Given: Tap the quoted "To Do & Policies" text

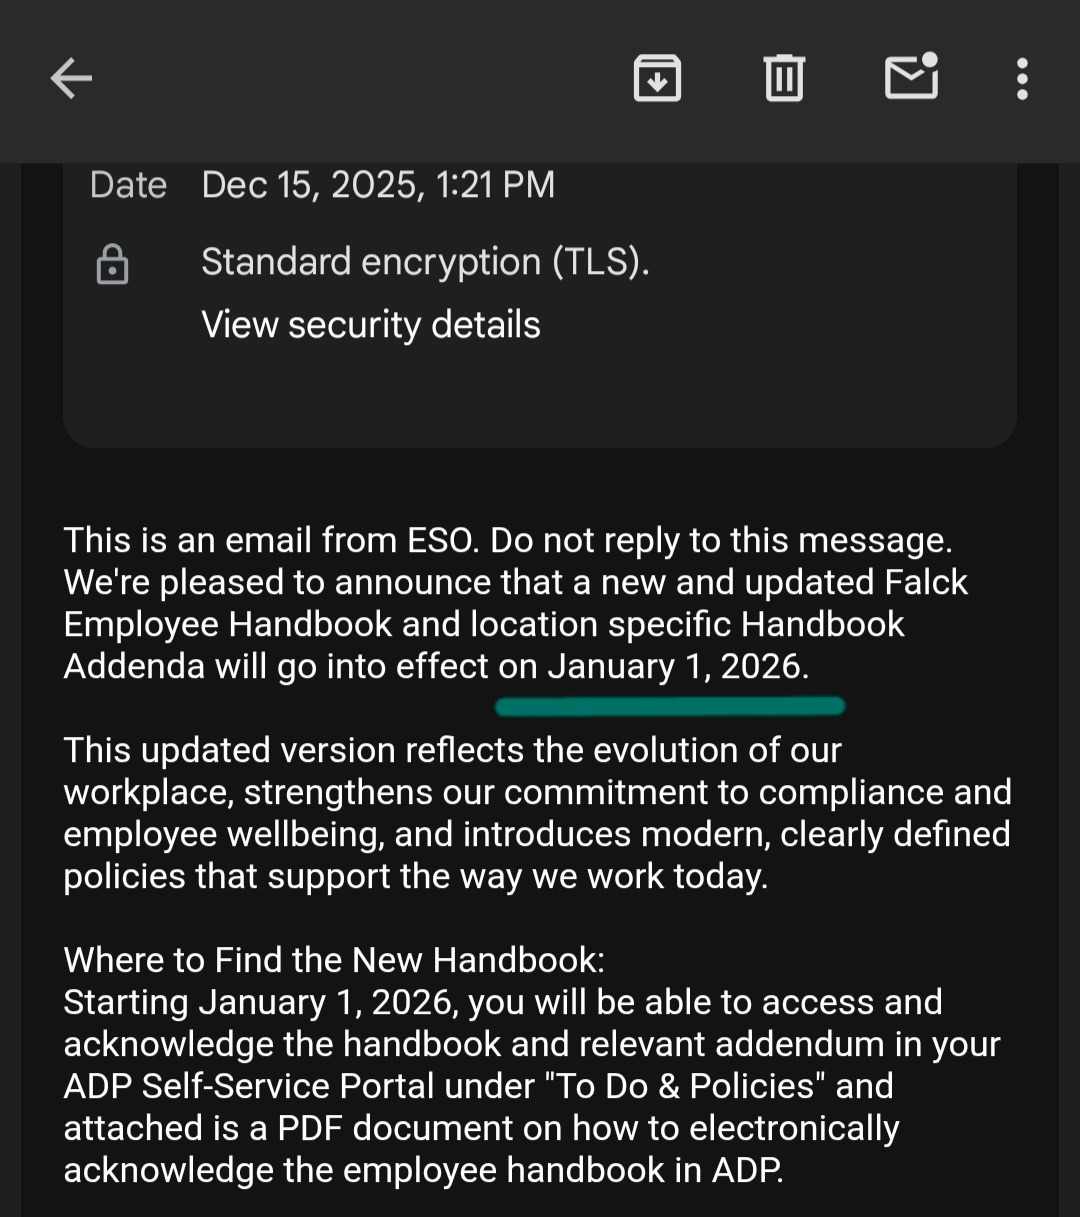Looking at the screenshot, I should tap(687, 1086).
